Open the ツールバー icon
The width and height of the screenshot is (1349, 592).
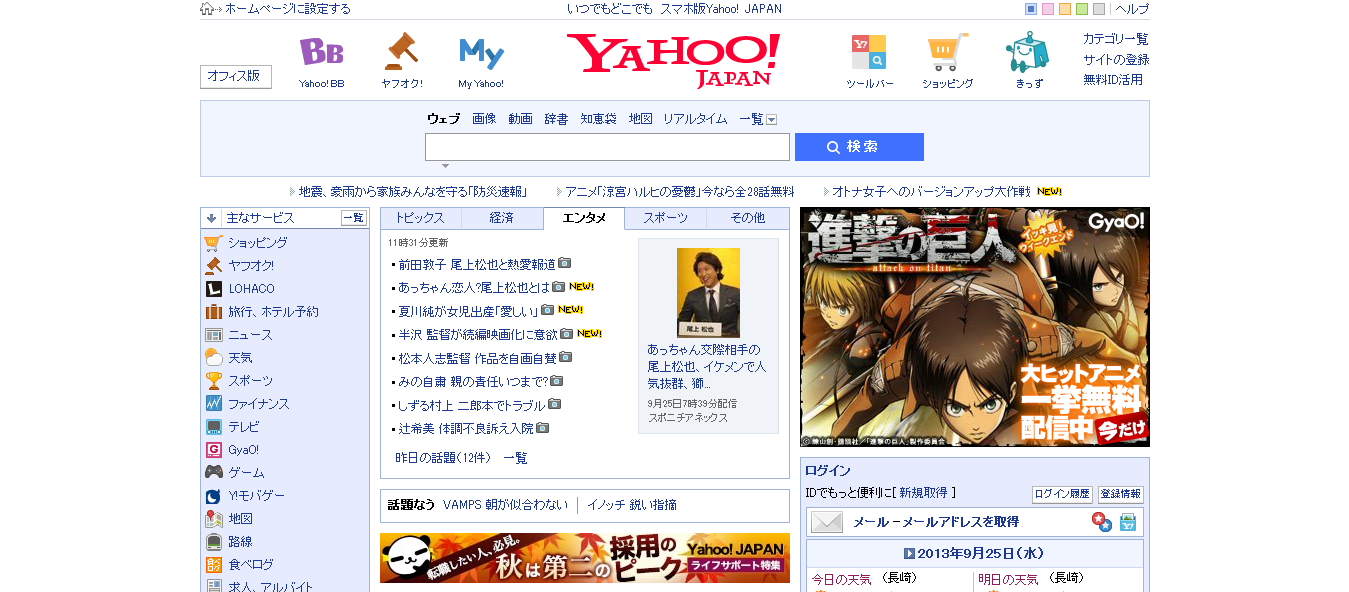[868, 52]
